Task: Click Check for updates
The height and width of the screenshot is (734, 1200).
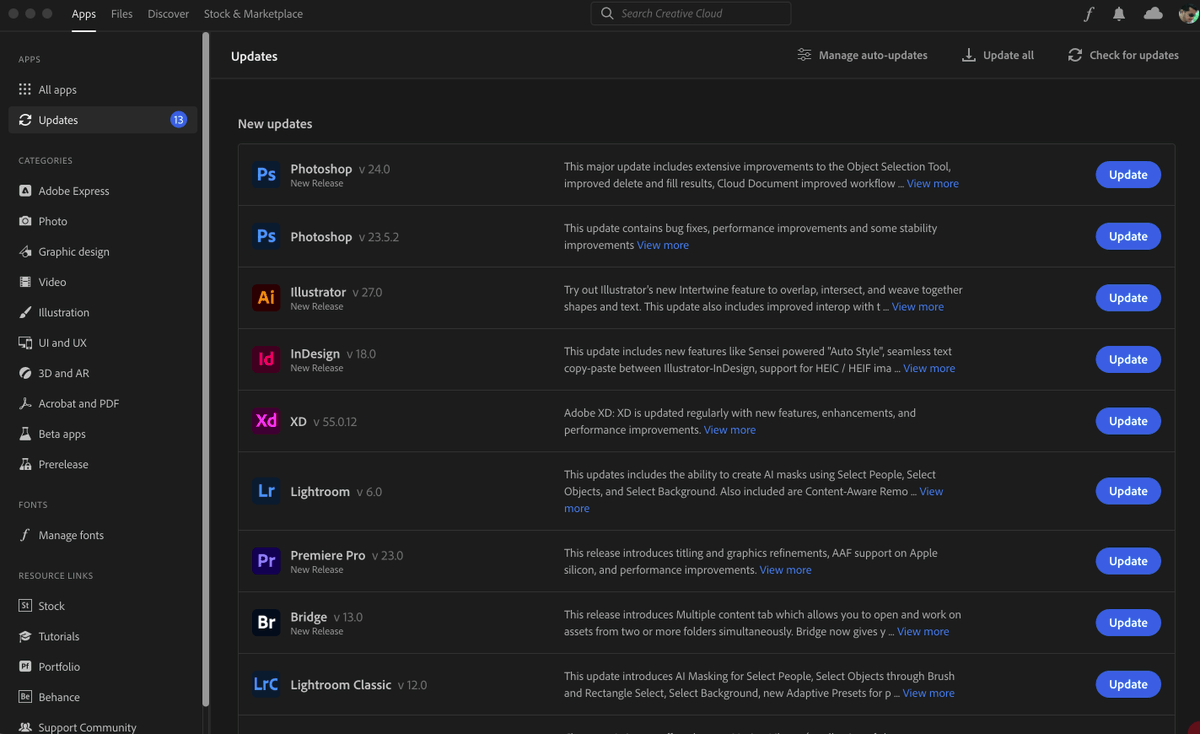Action: 1123,55
